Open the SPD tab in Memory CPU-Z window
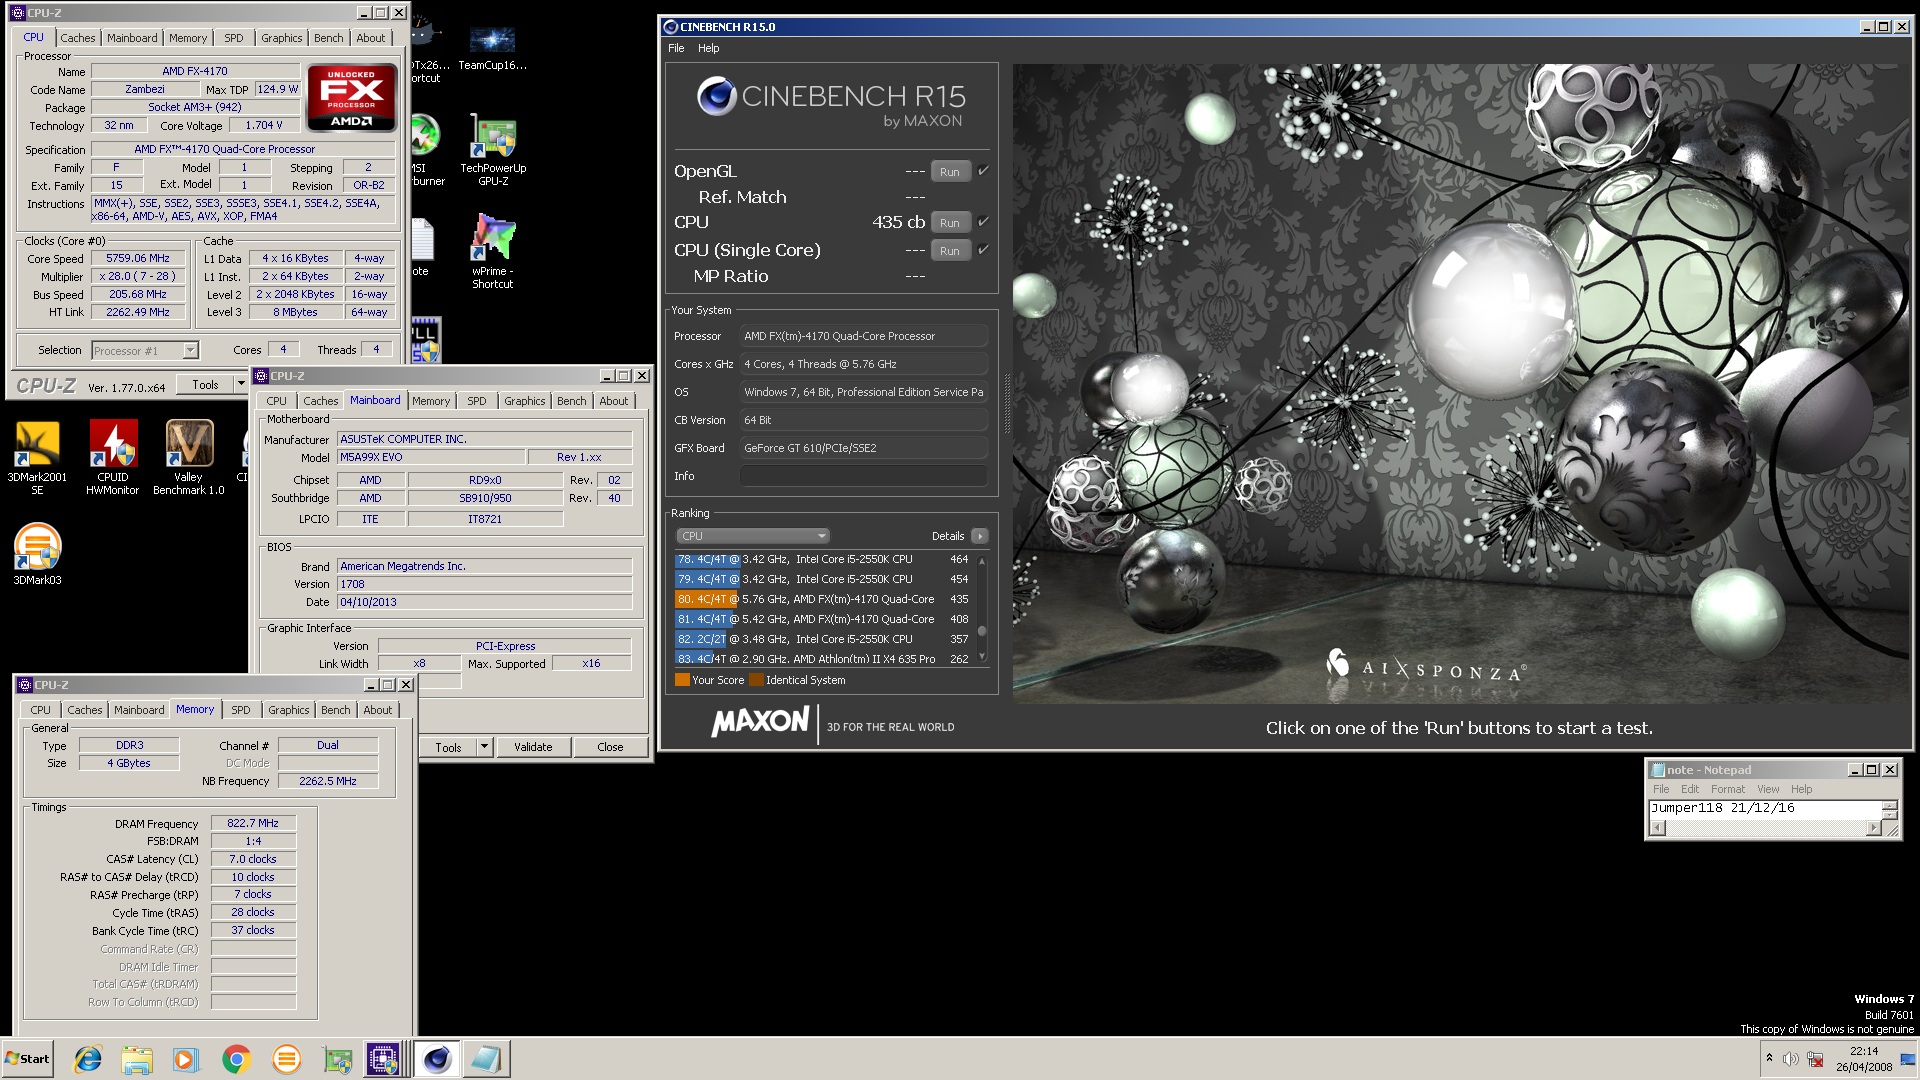1920x1080 pixels. (241, 710)
